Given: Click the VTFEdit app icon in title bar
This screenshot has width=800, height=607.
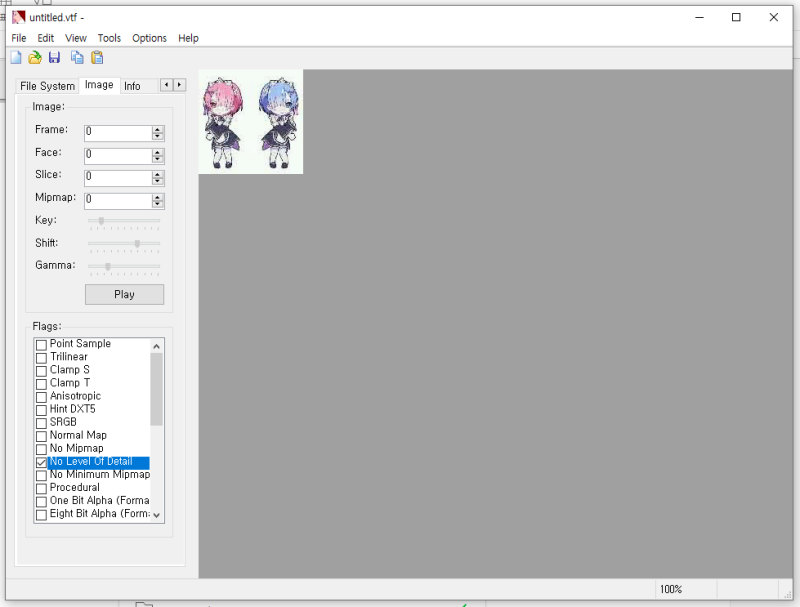Looking at the screenshot, I should pos(18,17).
